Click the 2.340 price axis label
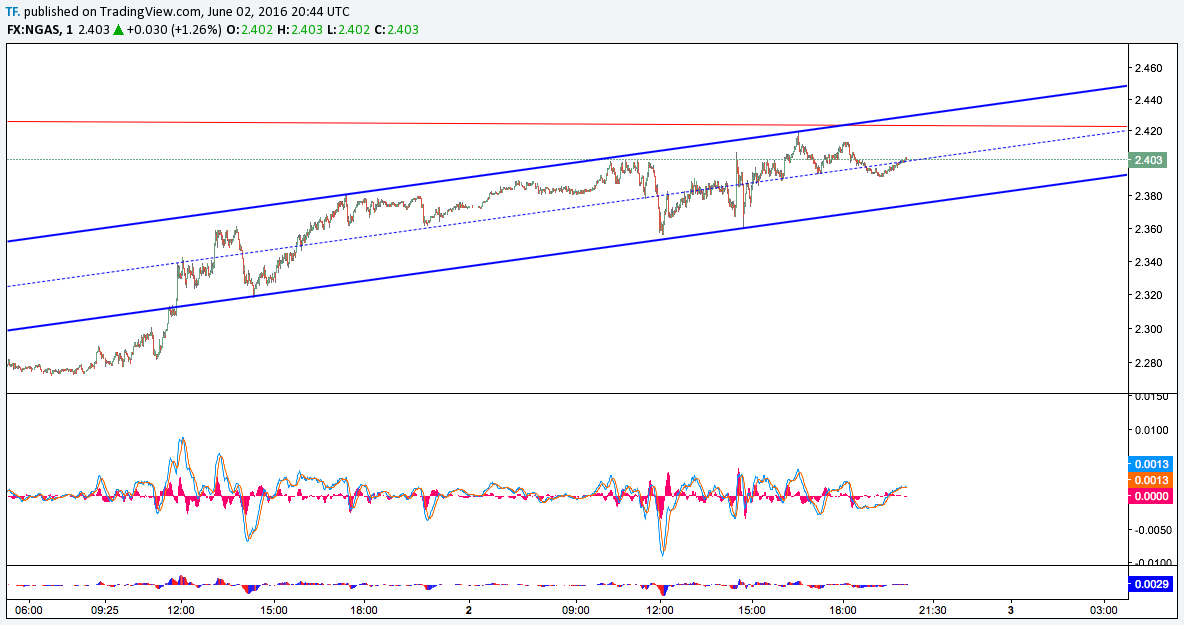 [1149, 262]
